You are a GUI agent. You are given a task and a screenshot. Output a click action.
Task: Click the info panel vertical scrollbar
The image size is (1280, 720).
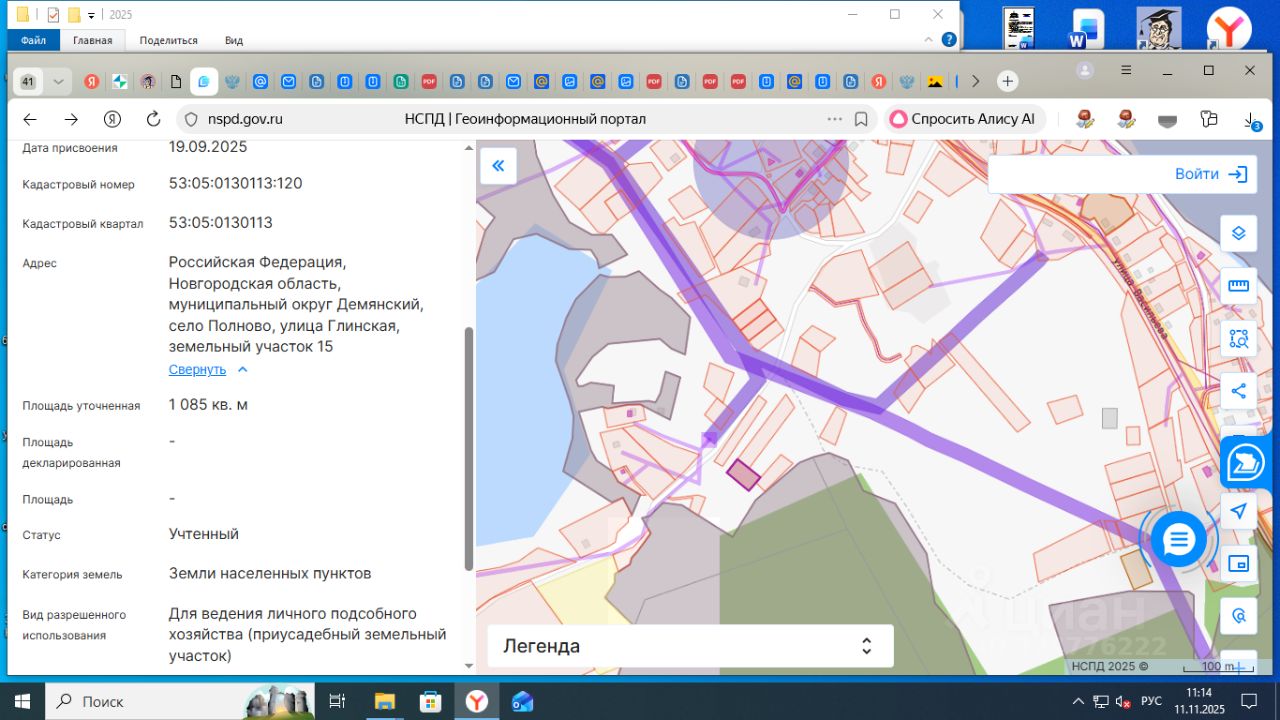point(469,447)
